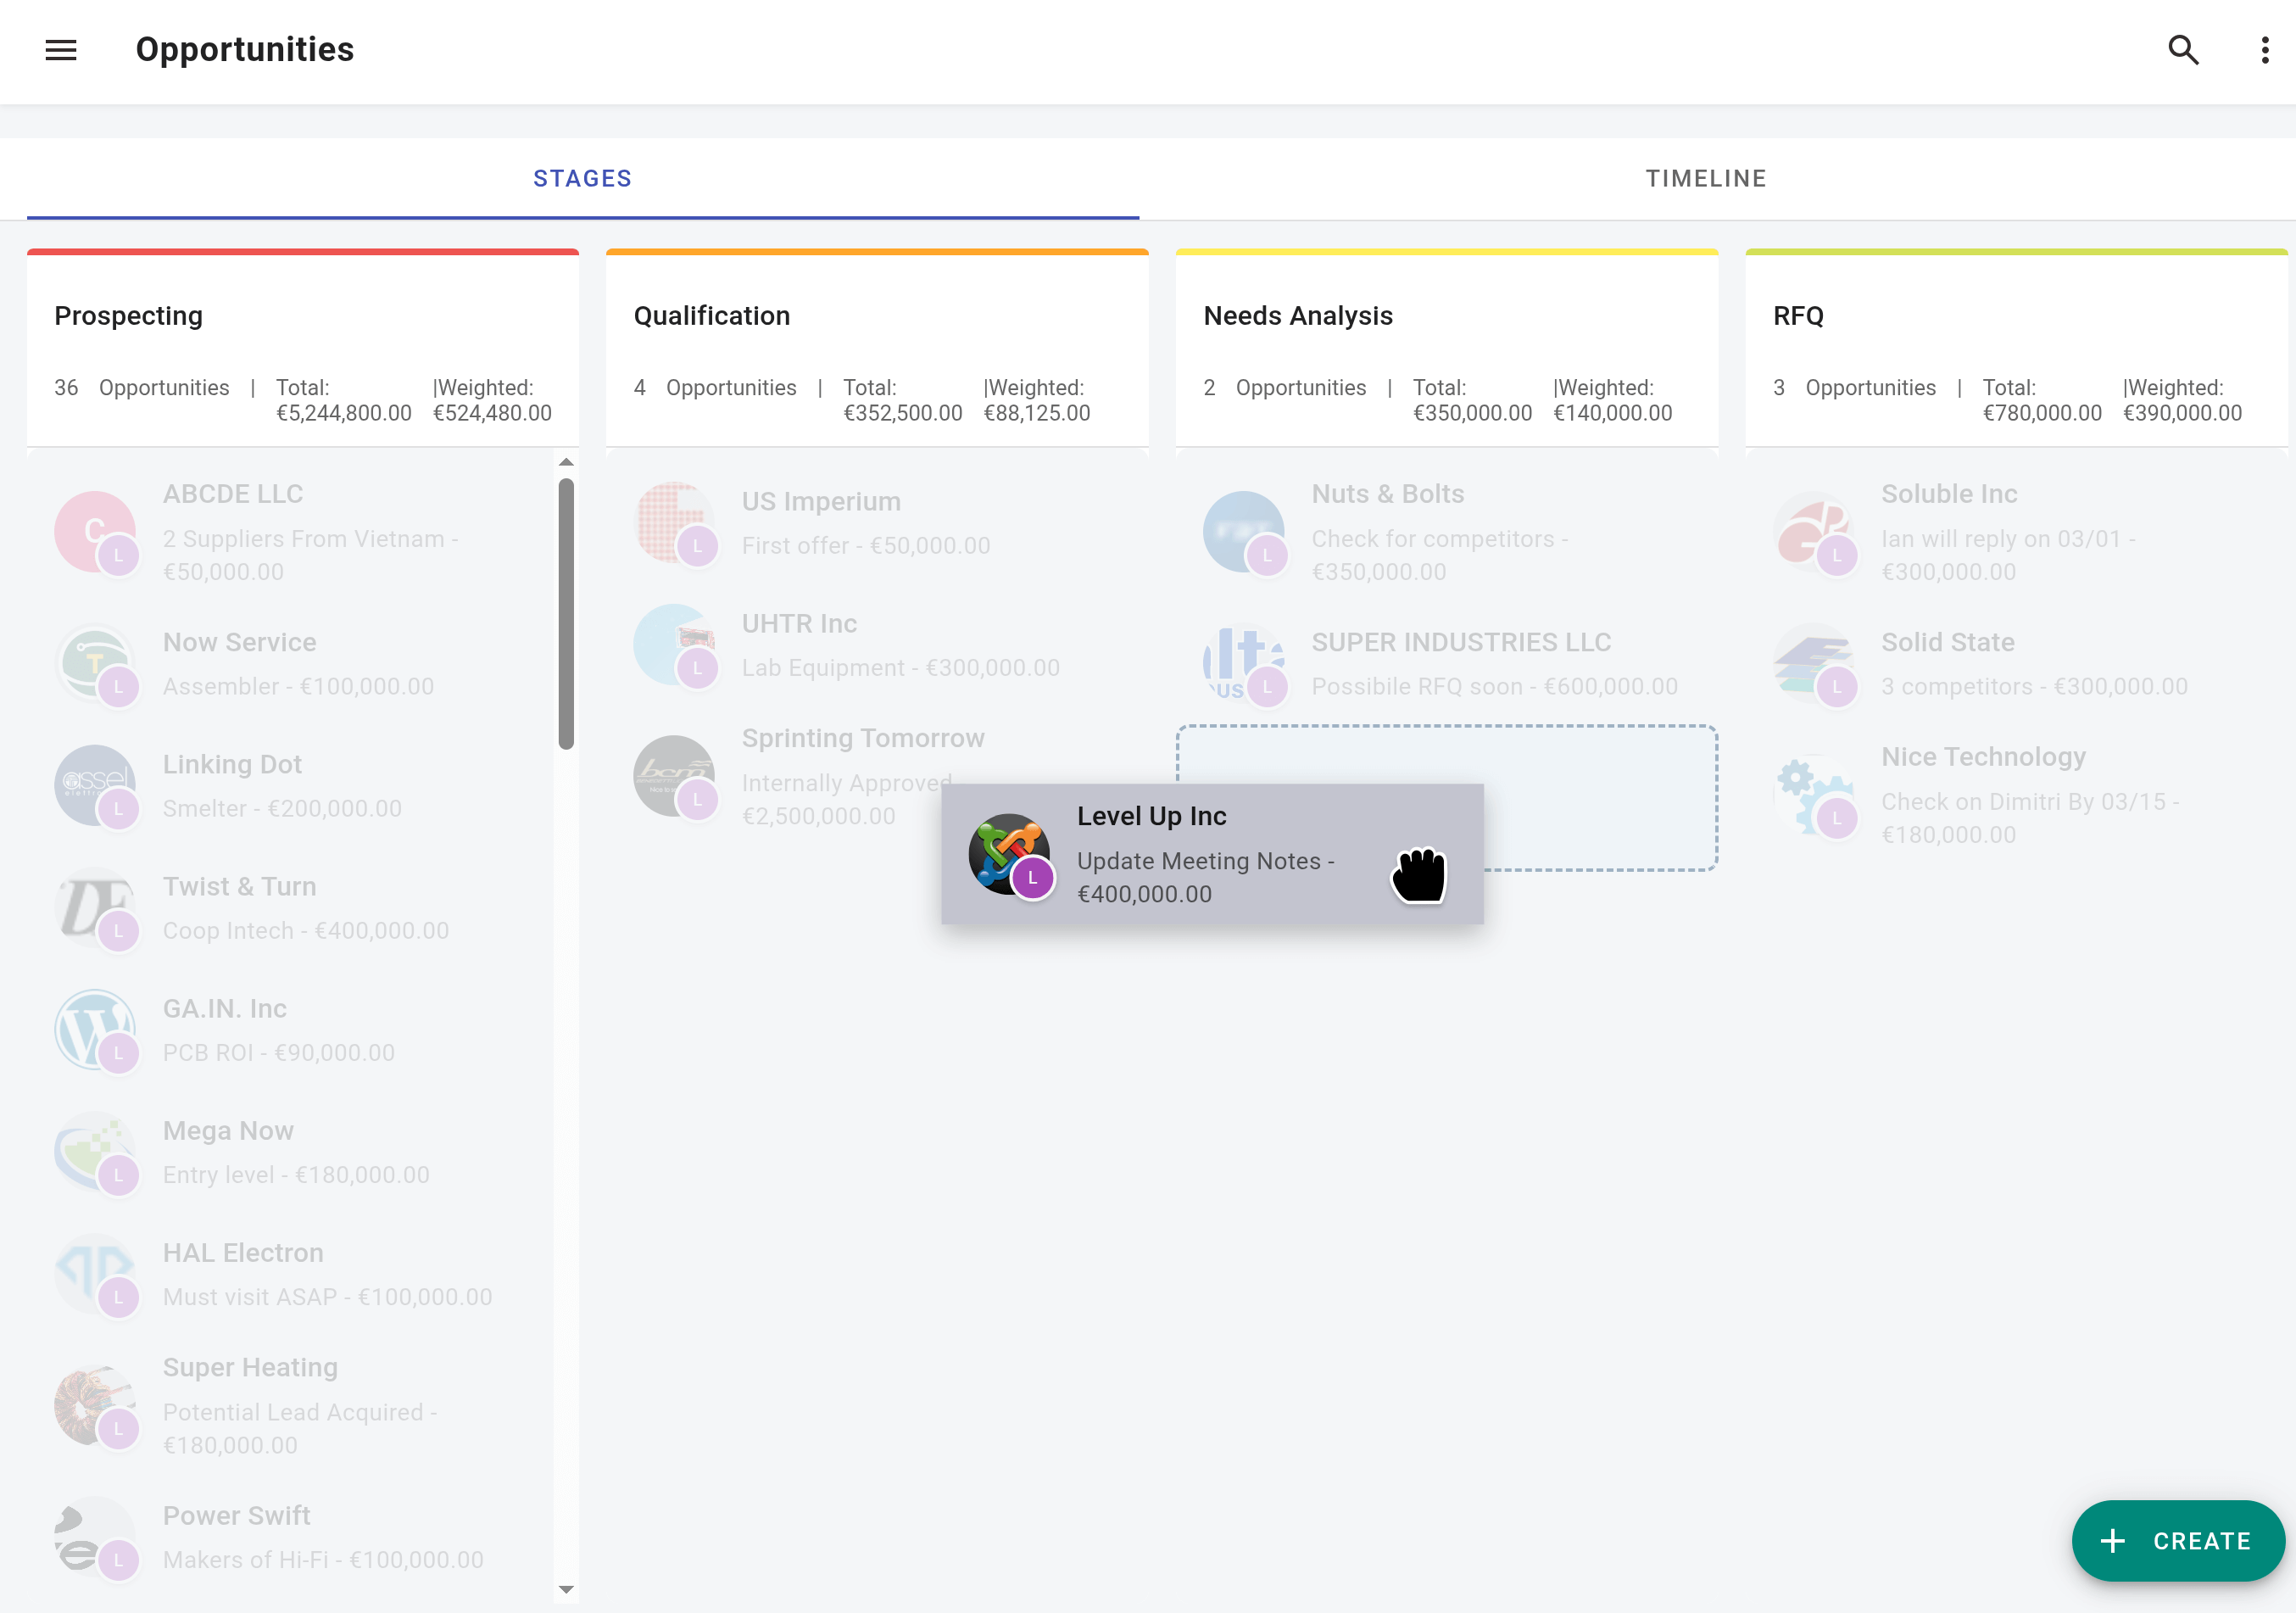This screenshot has width=2296, height=1613.
Task: Select the Now Service avatar icon
Action: pyautogui.click(x=96, y=663)
